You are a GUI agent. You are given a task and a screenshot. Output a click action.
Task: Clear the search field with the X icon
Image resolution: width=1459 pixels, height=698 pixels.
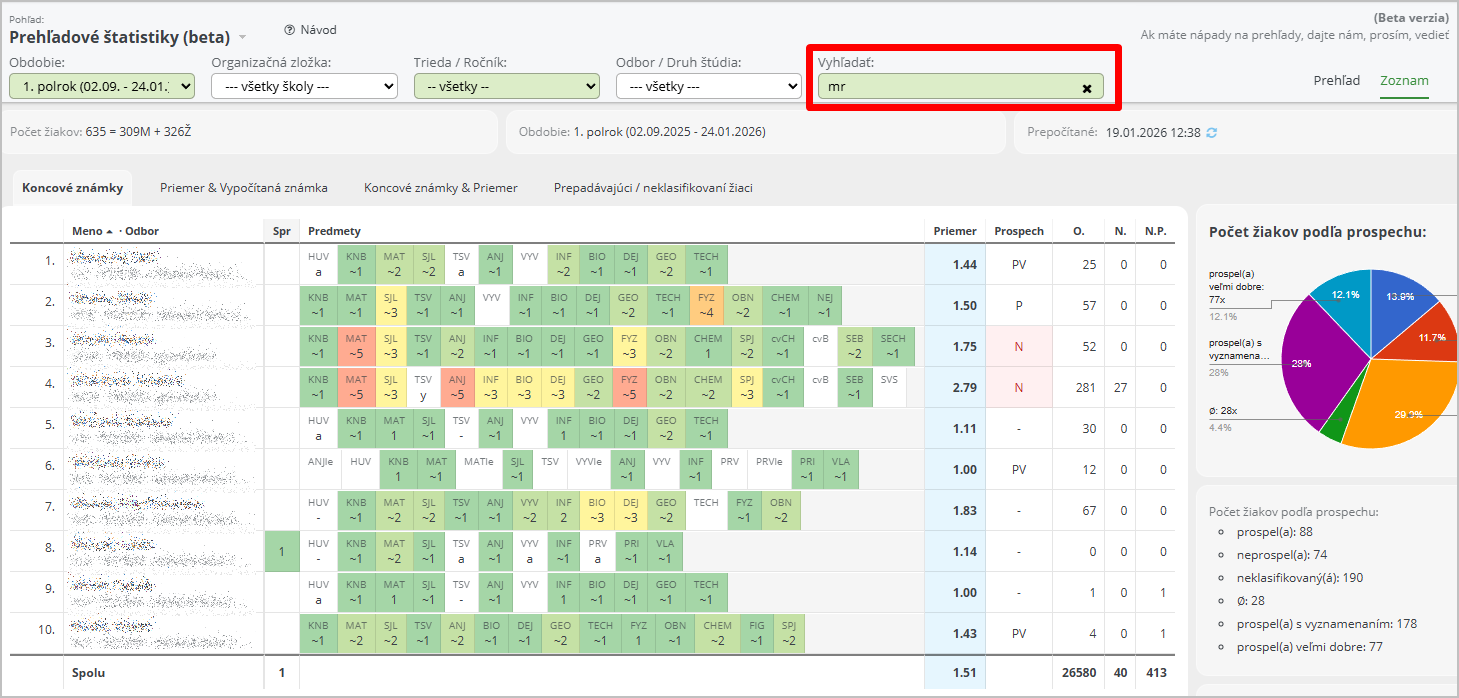[1086, 88]
